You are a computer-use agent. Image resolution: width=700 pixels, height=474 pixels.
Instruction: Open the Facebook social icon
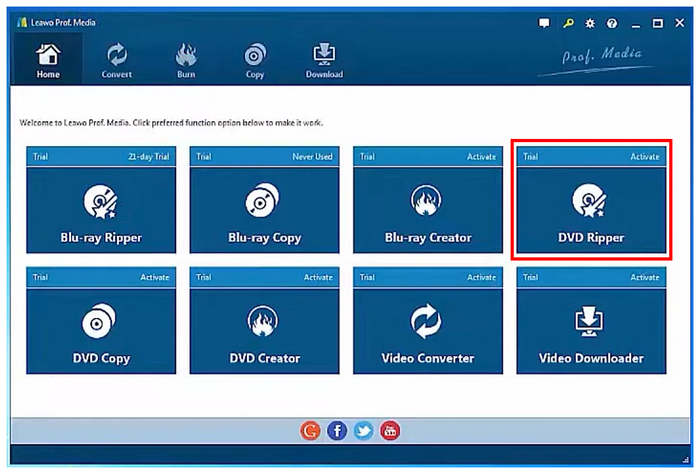coord(337,431)
